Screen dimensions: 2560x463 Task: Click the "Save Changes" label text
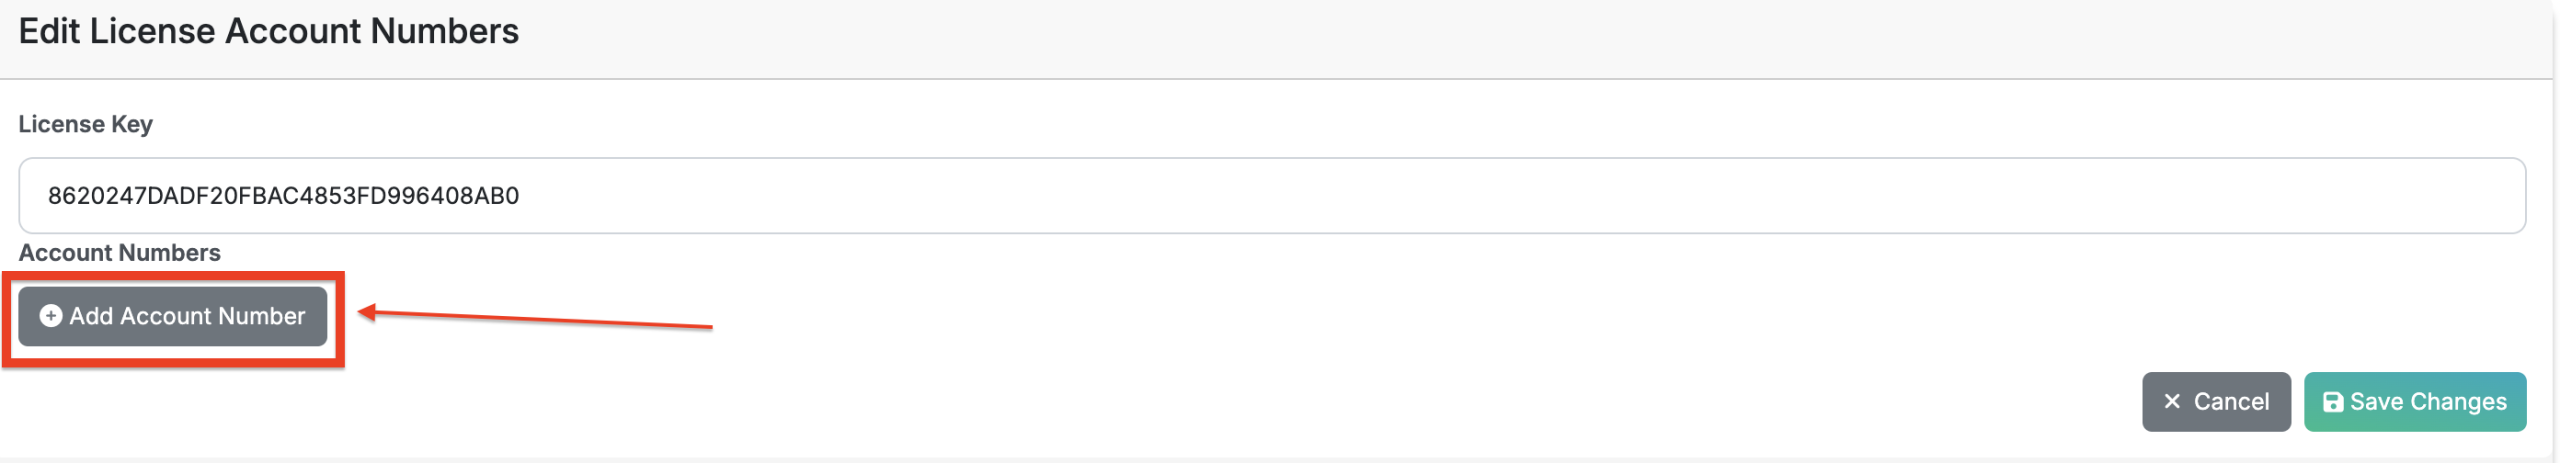2428,402
